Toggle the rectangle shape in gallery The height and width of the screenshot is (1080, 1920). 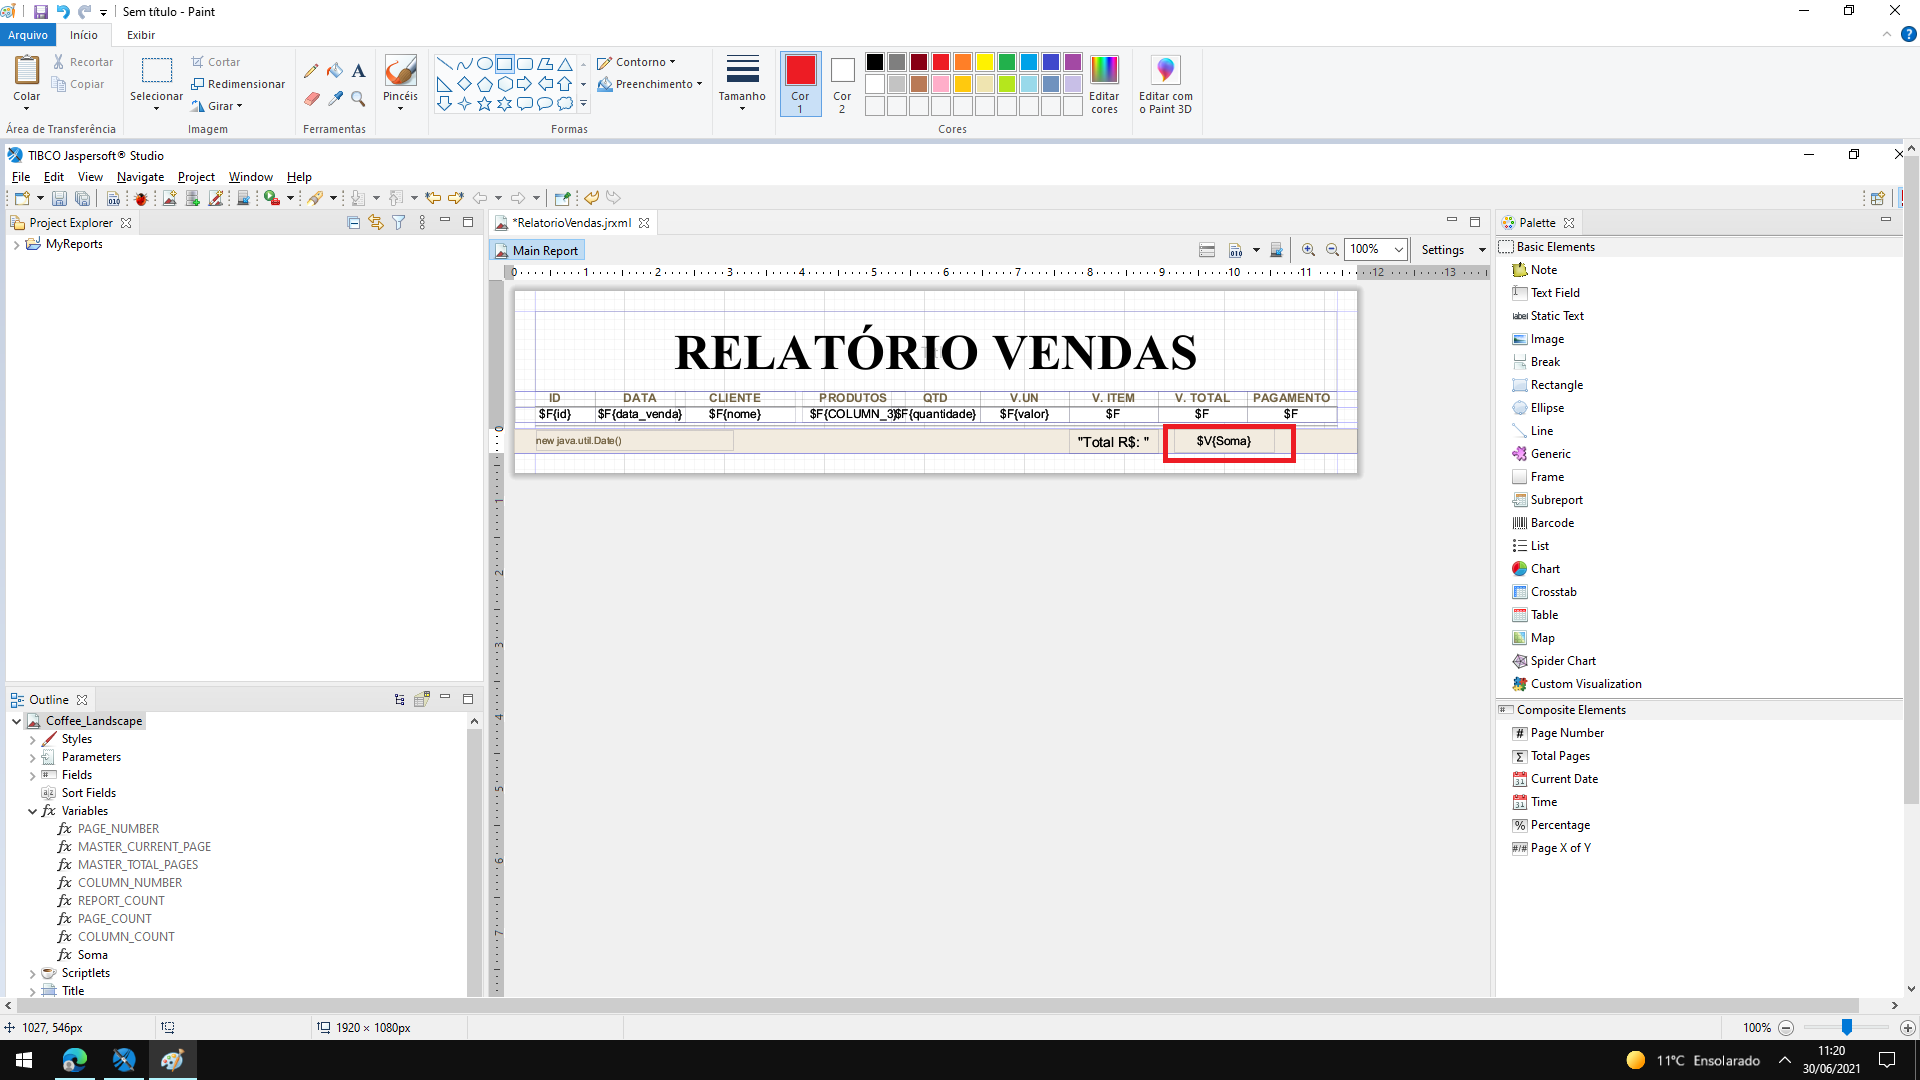tap(504, 63)
